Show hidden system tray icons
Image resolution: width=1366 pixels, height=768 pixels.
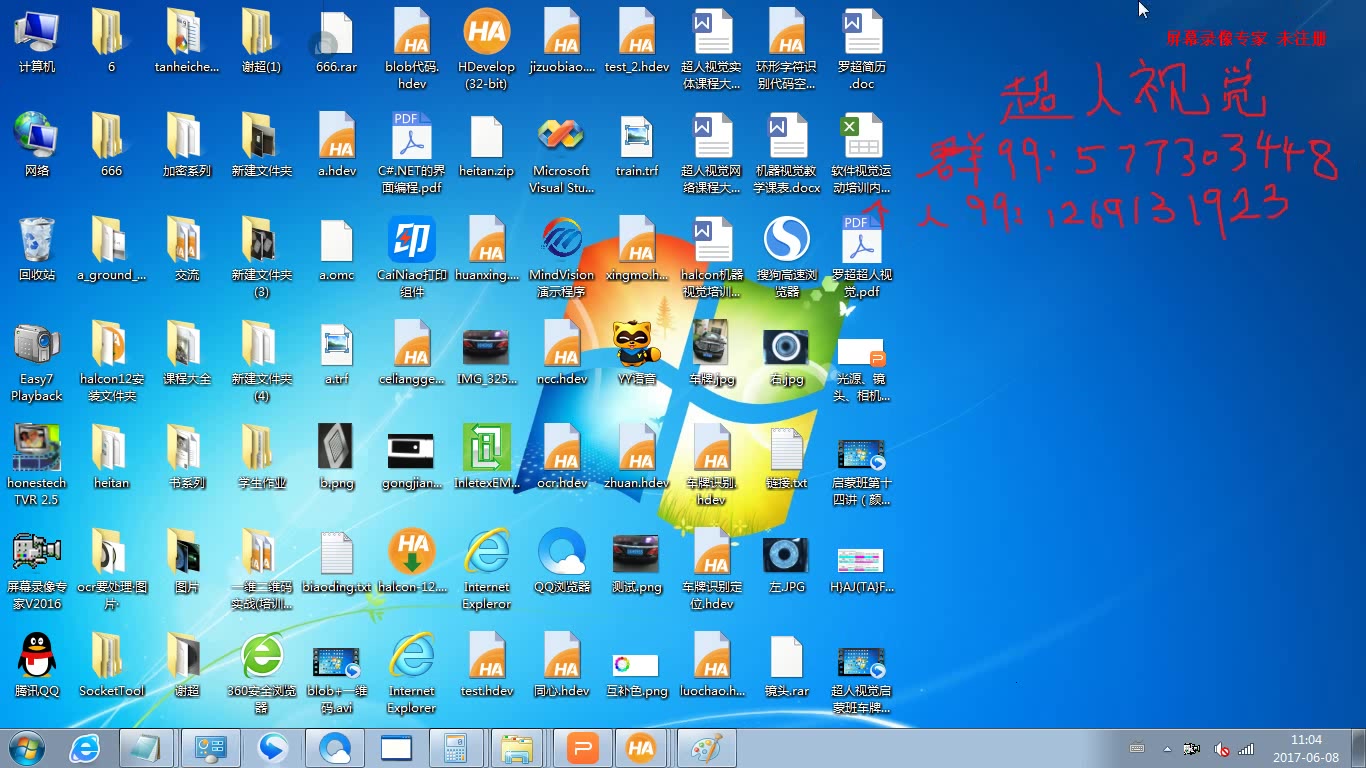[1167, 748]
